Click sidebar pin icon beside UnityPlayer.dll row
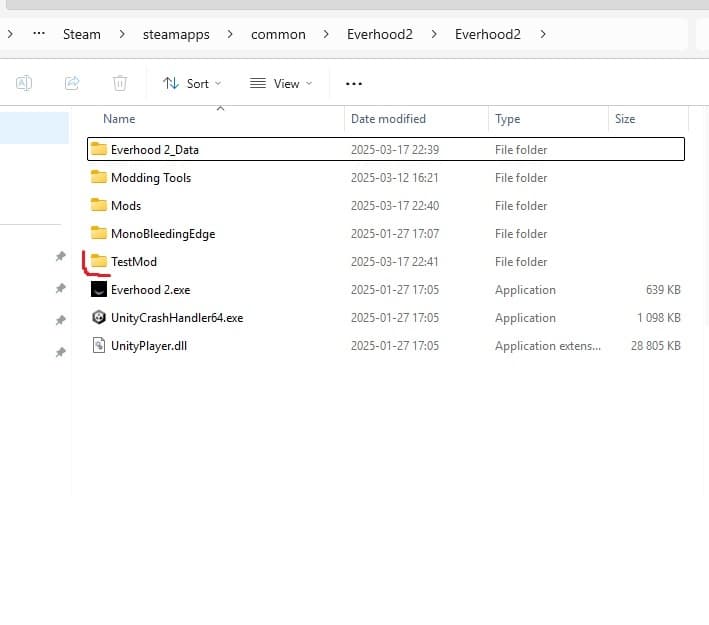 click(x=61, y=352)
